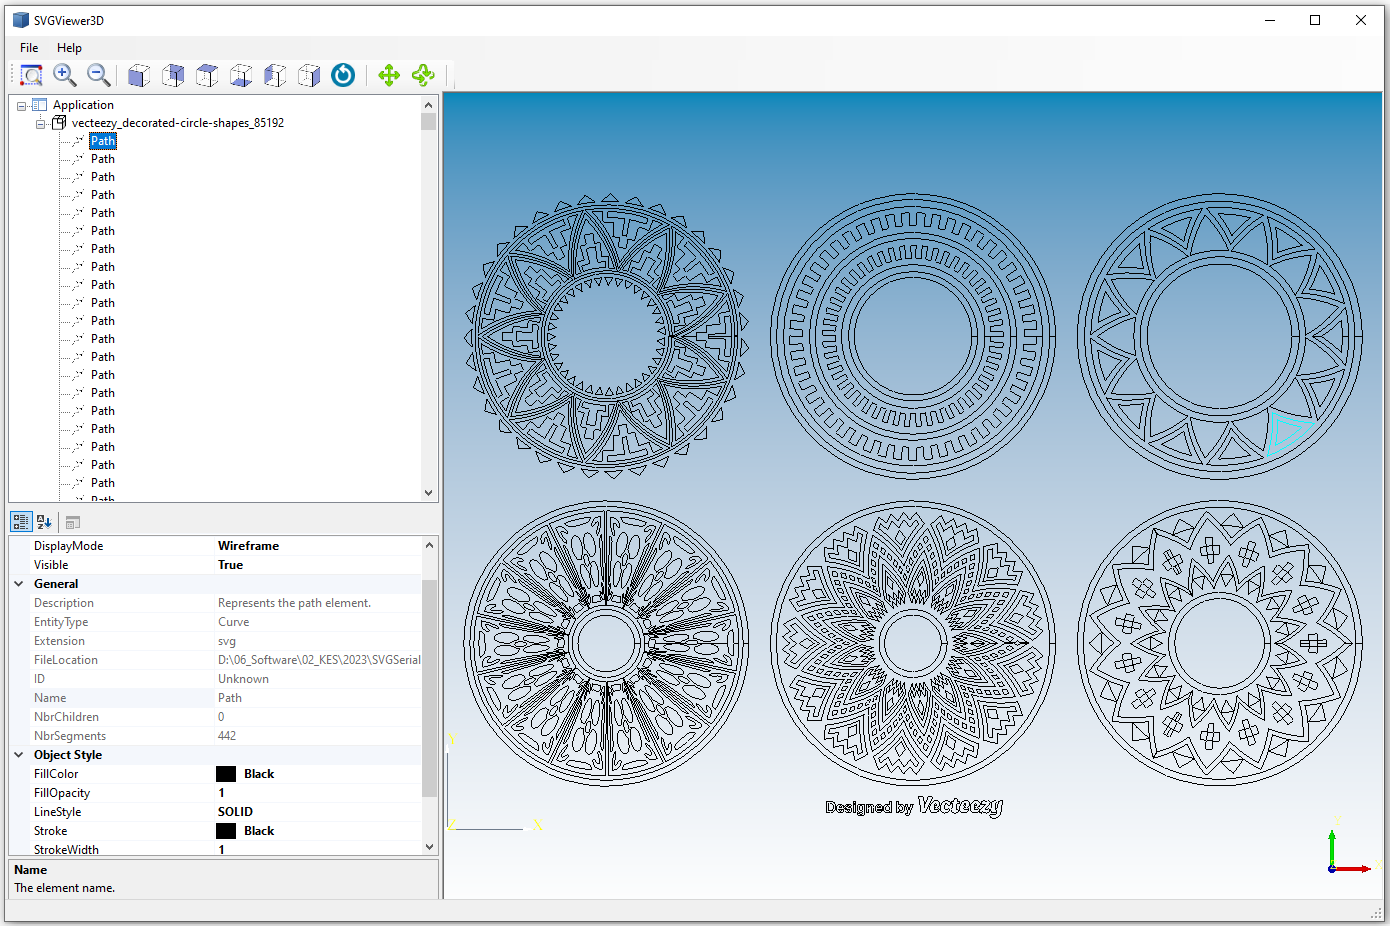This screenshot has height=926, width=1390.
Task: Activate the zoom window tool
Action: pyautogui.click(x=31, y=75)
